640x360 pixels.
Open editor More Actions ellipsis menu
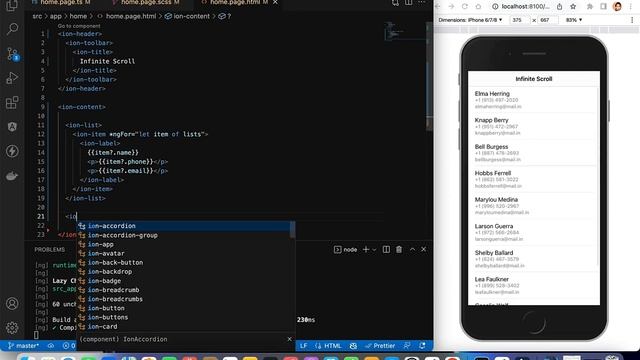[x=422, y=3]
